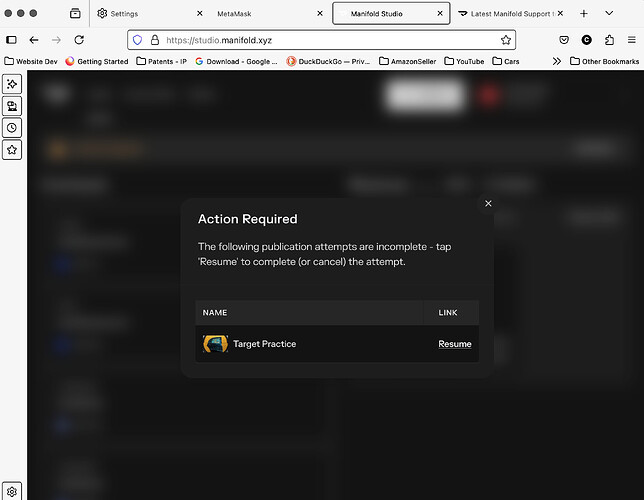The image size is (644, 500).
Task: Click Resume link for Target Practice
Action: click(455, 344)
